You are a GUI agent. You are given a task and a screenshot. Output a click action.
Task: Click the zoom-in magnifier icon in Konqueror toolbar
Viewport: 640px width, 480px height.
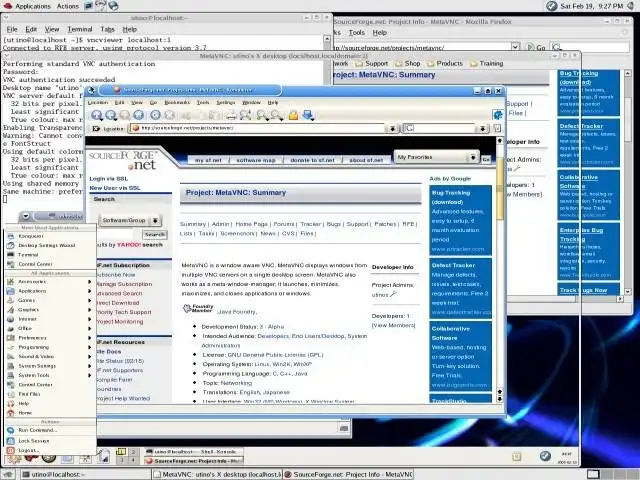pos(262,116)
